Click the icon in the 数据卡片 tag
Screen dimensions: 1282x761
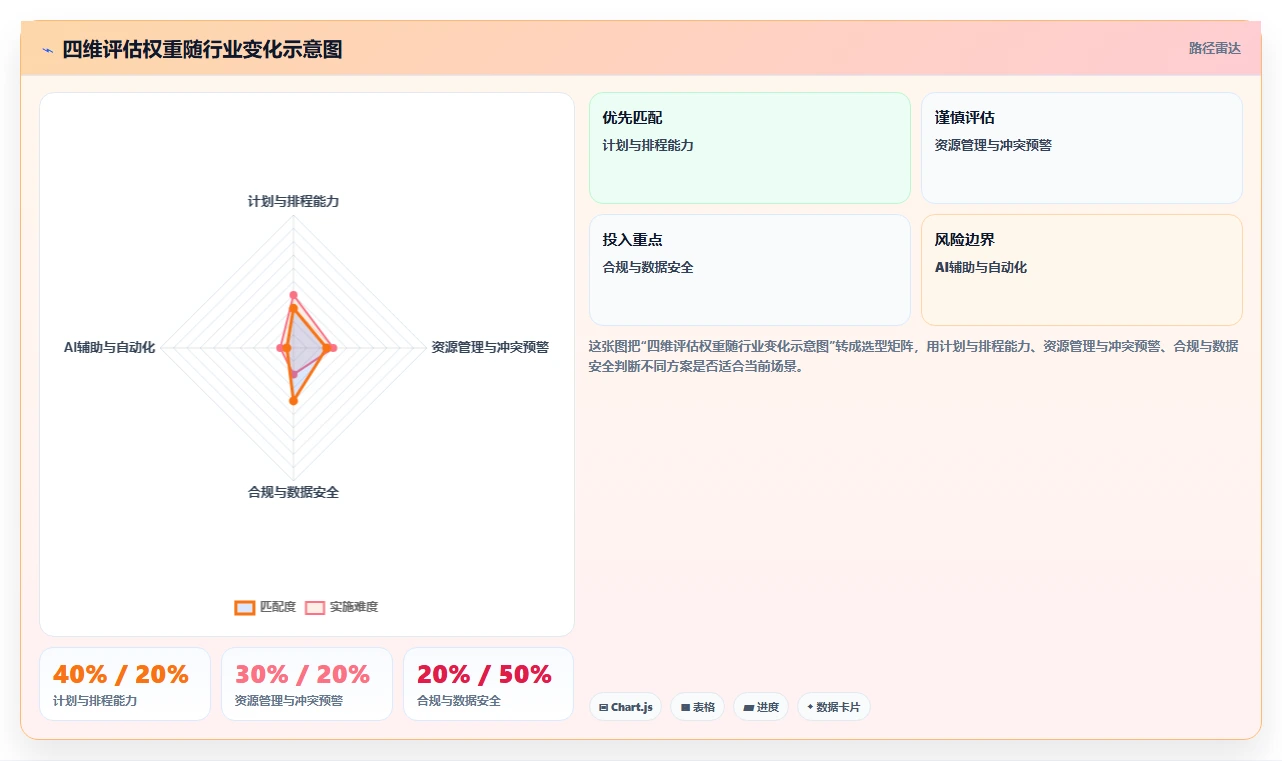point(810,707)
